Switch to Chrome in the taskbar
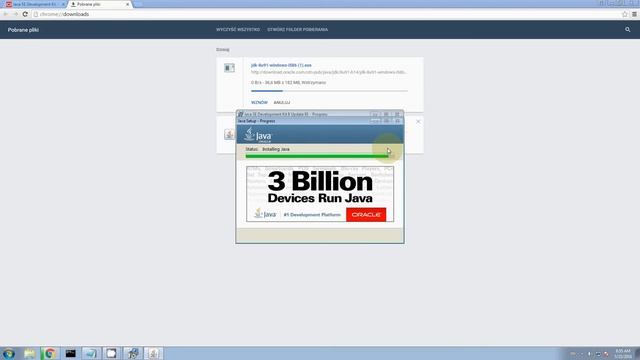The image size is (640, 360). (50, 353)
